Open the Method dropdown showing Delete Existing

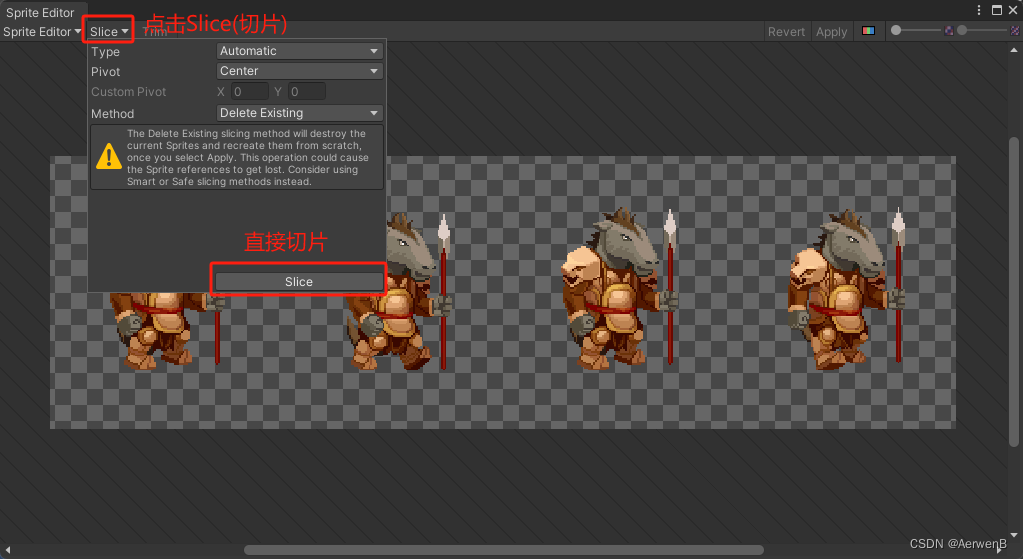point(299,113)
